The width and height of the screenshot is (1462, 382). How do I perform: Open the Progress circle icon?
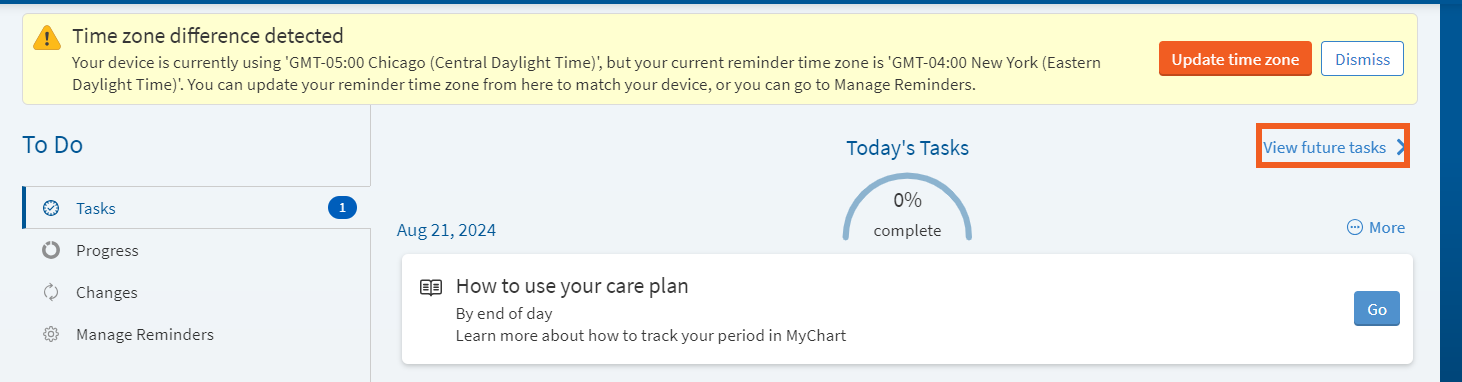click(x=51, y=250)
